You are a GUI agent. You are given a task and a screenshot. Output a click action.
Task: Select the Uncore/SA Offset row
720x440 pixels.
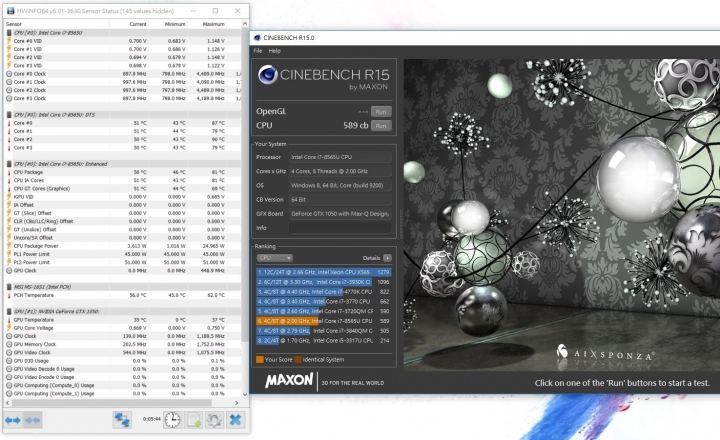pos(123,238)
